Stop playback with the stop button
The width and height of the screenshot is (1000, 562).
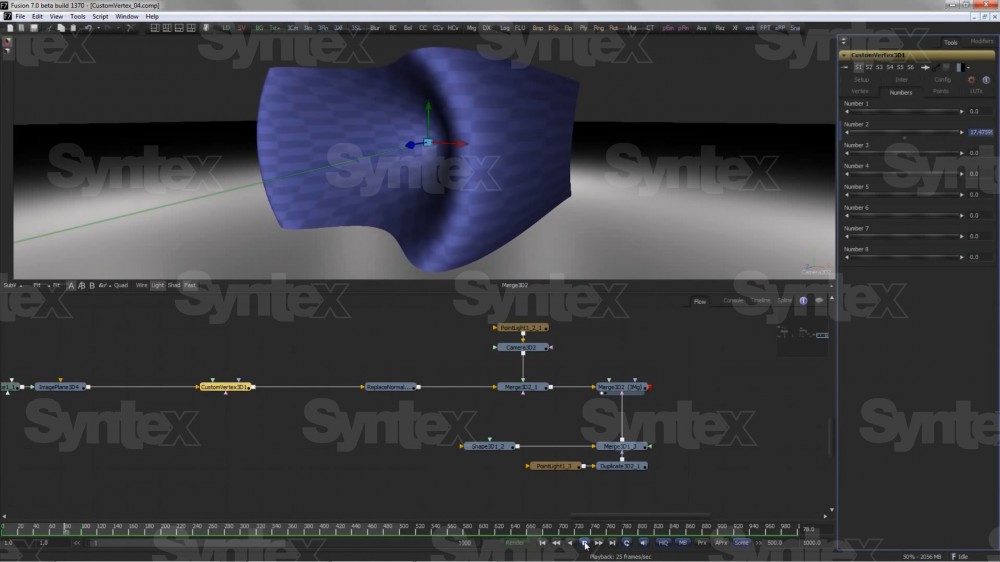[584, 542]
